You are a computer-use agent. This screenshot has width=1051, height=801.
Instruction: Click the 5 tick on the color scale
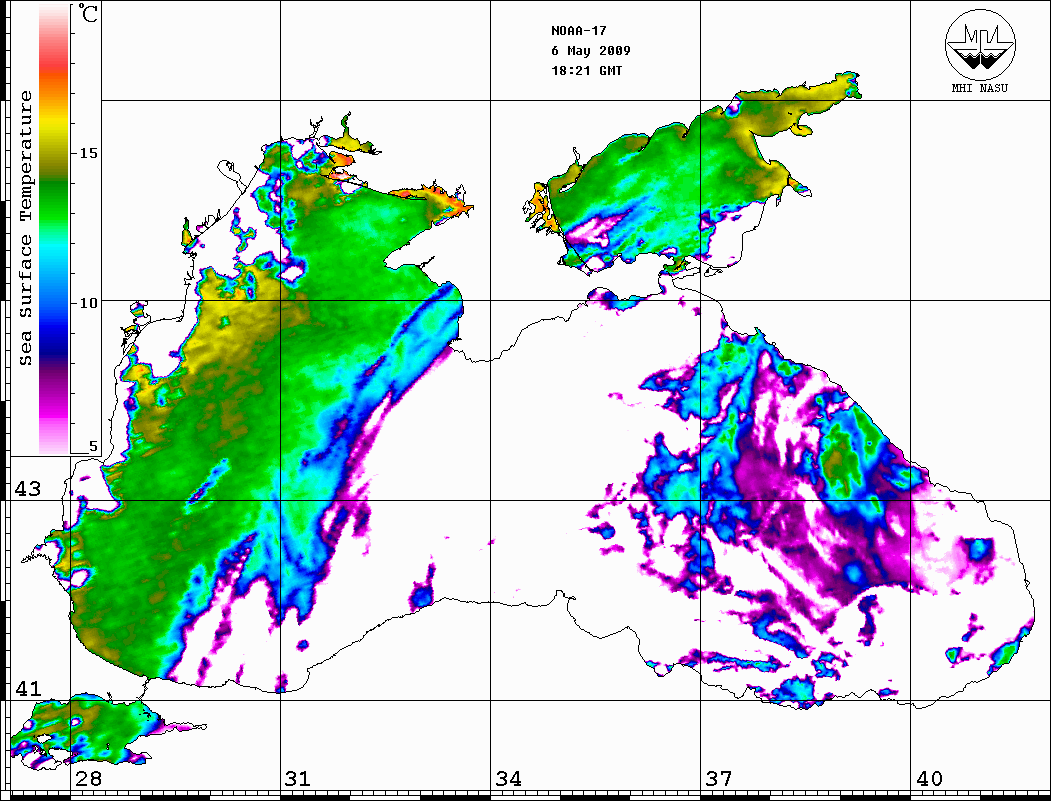click(x=93, y=446)
